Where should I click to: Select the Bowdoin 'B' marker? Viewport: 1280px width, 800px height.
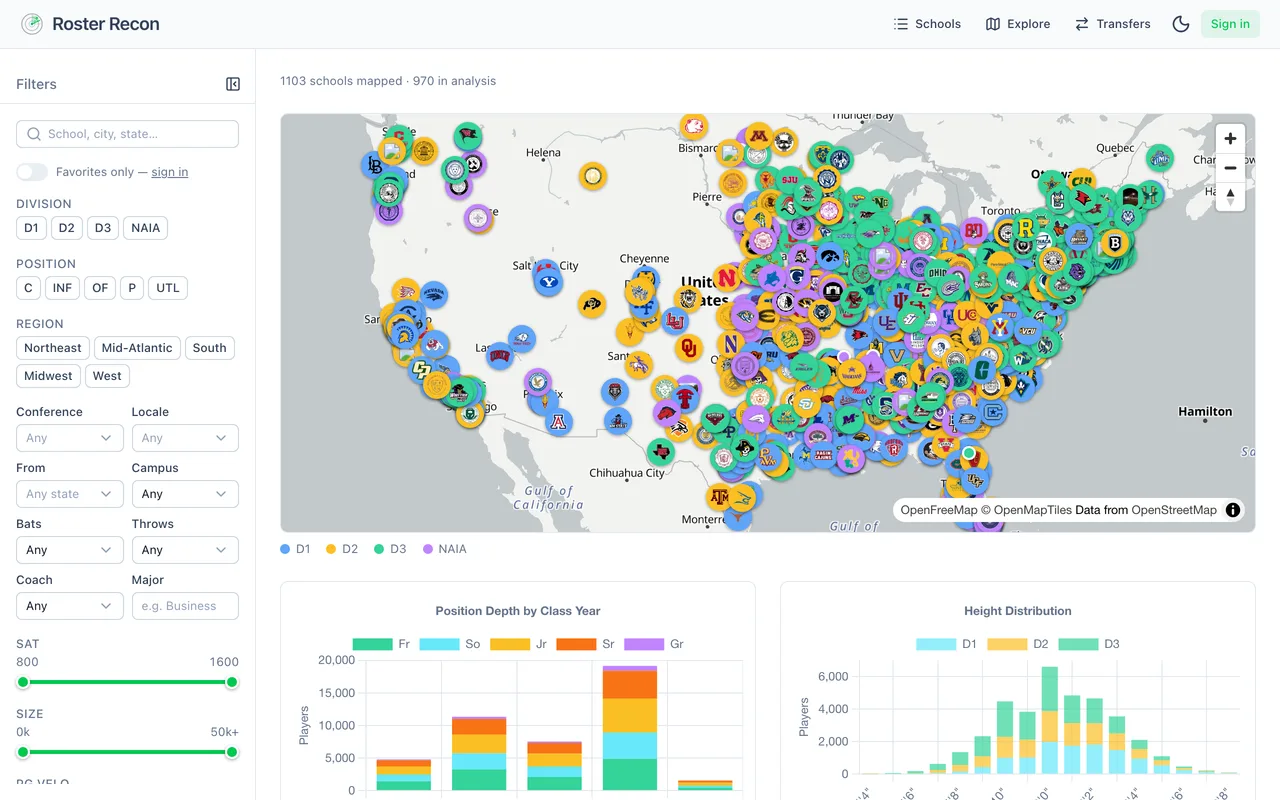(x=1114, y=243)
